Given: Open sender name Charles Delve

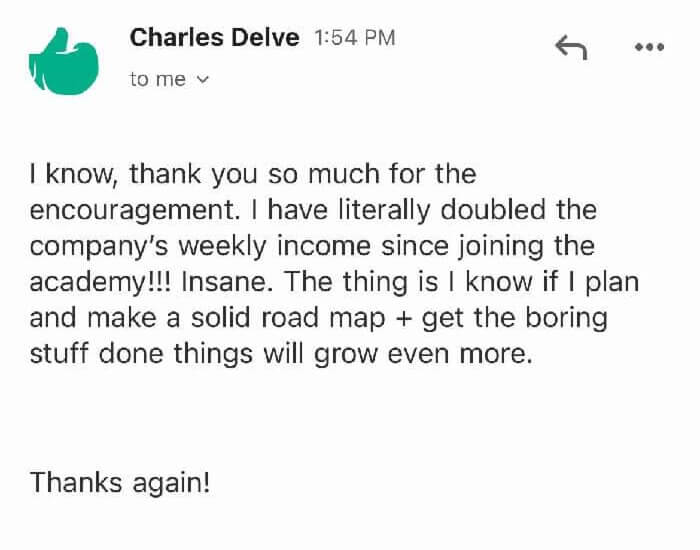Looking at the screenshot, I should [x=214, y=38].
